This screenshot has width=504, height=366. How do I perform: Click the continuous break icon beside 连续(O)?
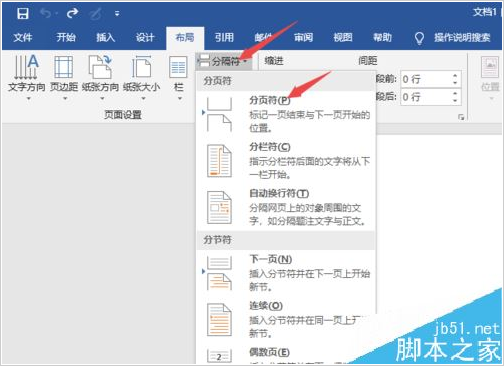coord(219,319)
